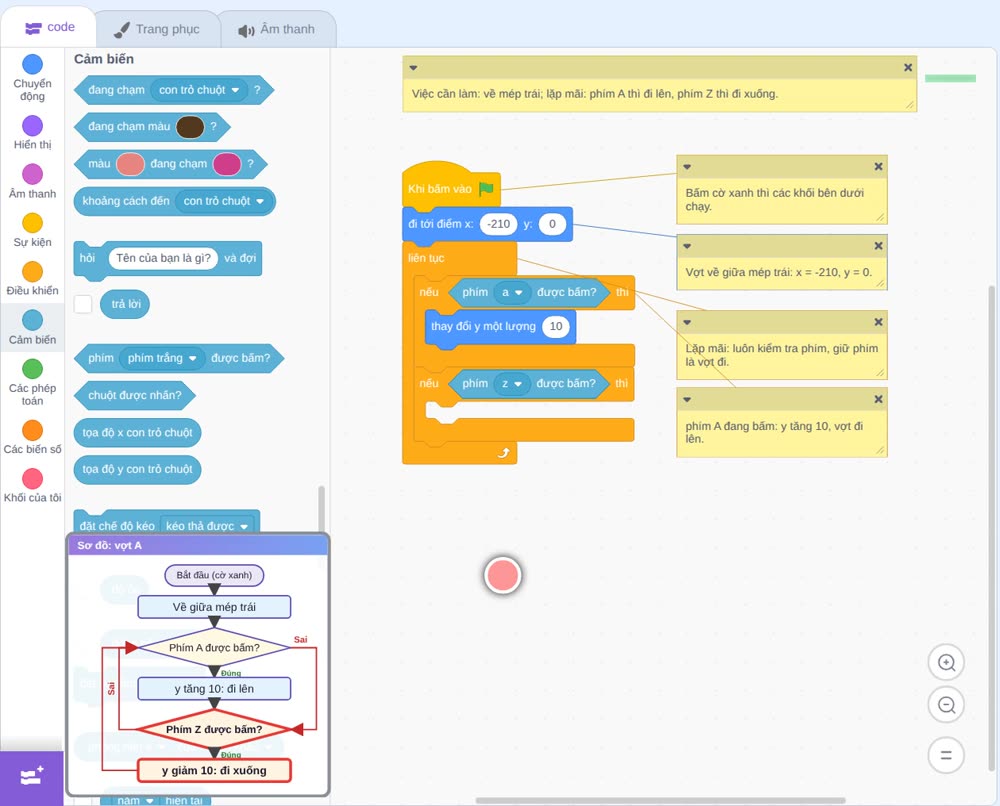Open 'con trỏ chuột' dropdown in đang chạm block
The width and height of the screenshot is (1000, 806).
click(199, 91)
